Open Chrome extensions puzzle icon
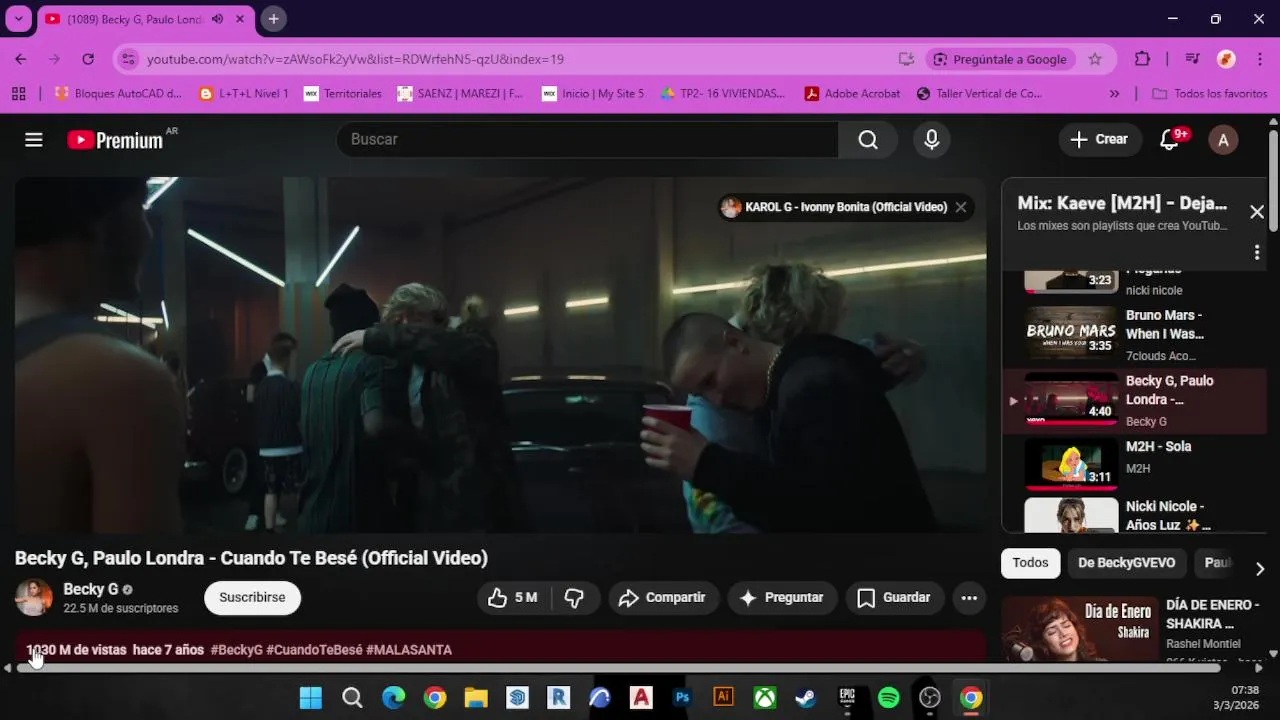The height and width of the screenshot is (720, 1280). [1143, 59]
